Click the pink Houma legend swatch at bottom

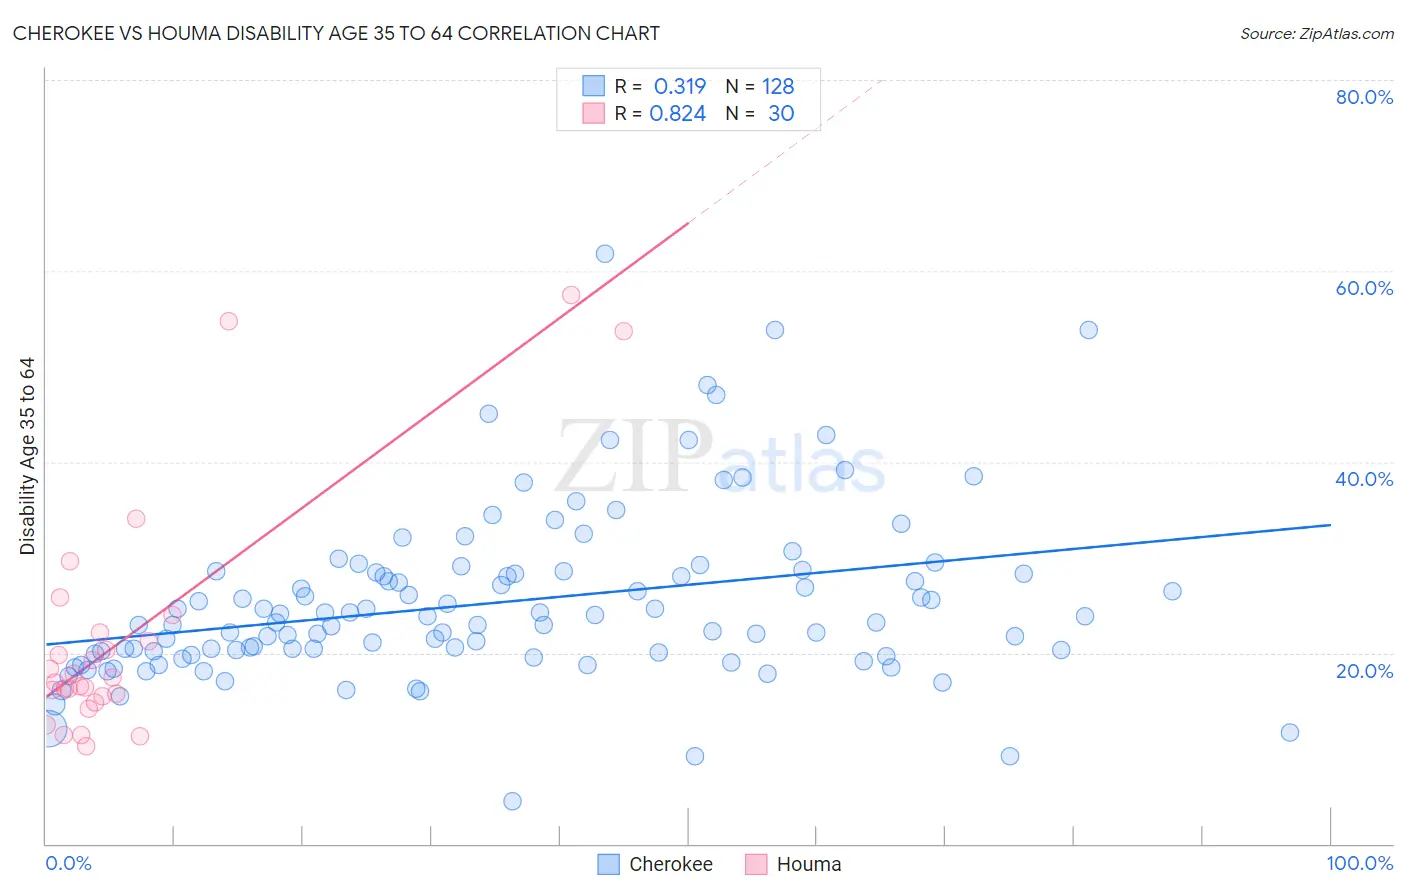coord(756,864)
